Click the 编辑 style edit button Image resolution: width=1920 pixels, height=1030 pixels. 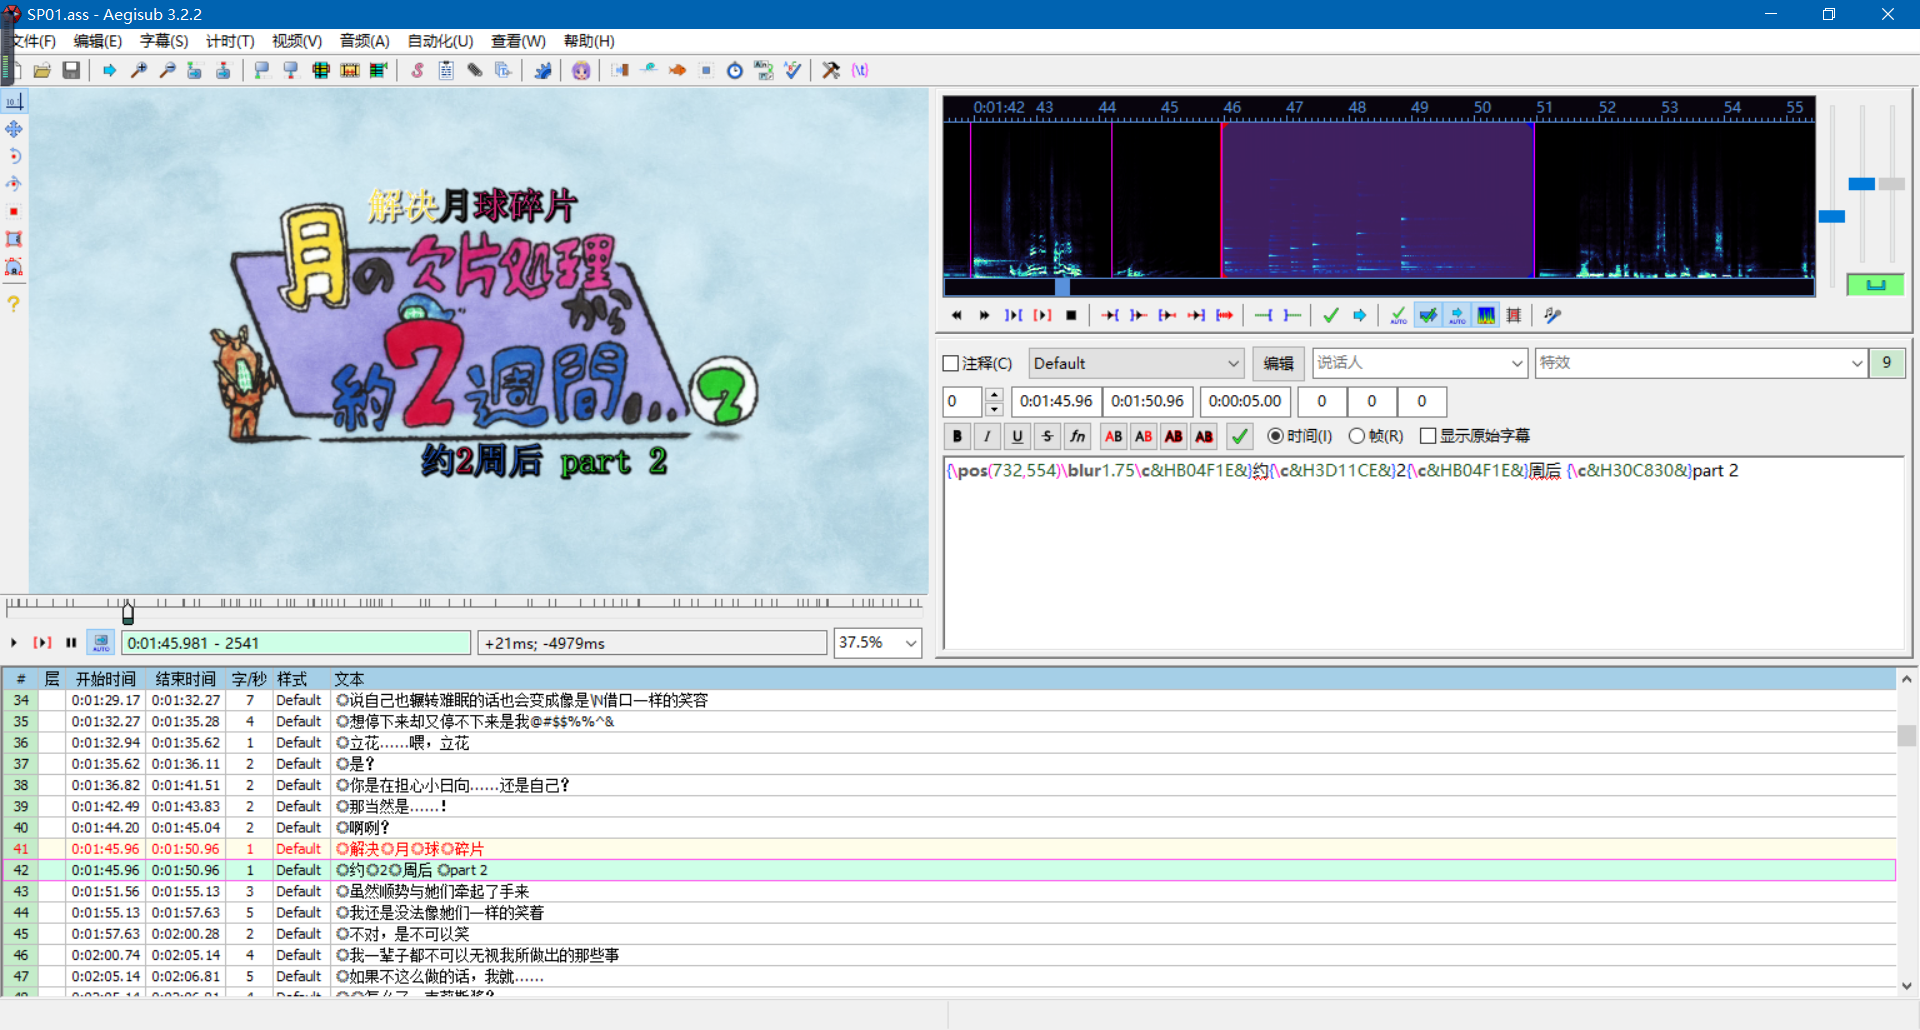tap(1278, 363)
